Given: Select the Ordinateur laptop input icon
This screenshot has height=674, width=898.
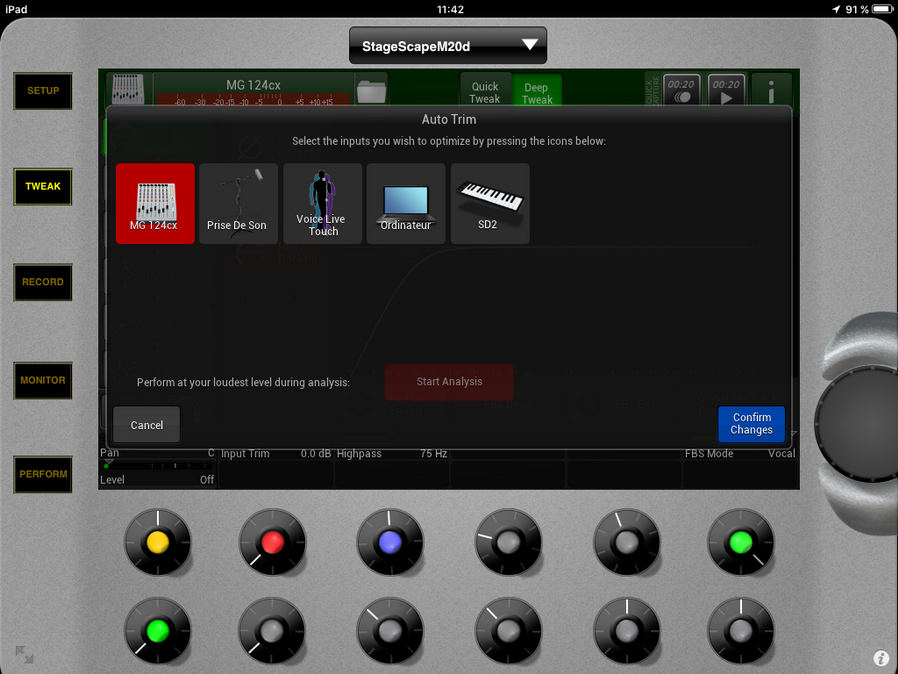Looking at the screenshot, I should pos(405,204).
